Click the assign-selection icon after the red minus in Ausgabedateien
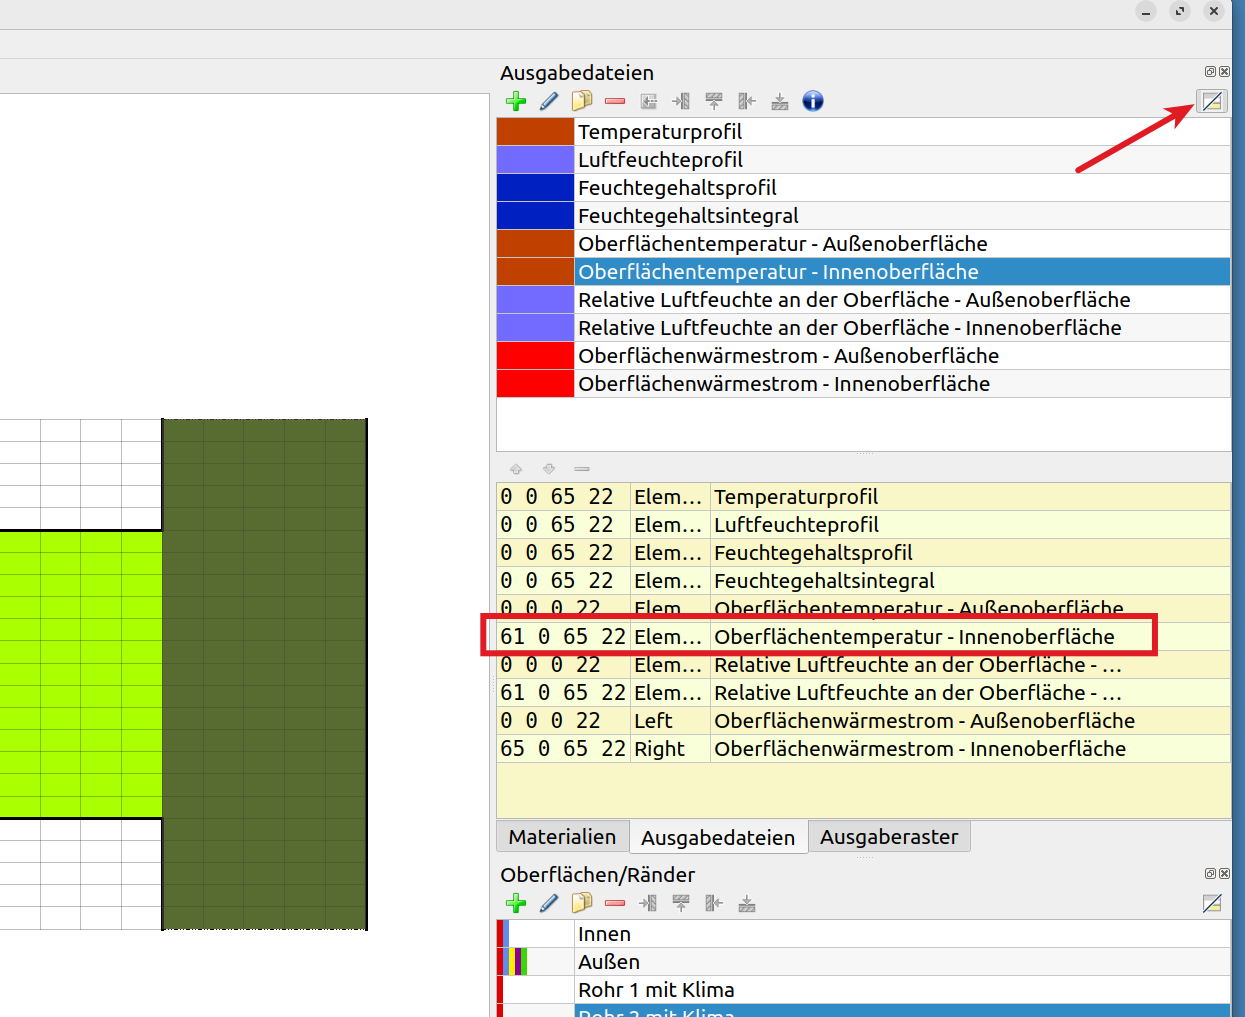Image resolution: width=1245 pixels, height=1017 pixels. click(649, 101)
